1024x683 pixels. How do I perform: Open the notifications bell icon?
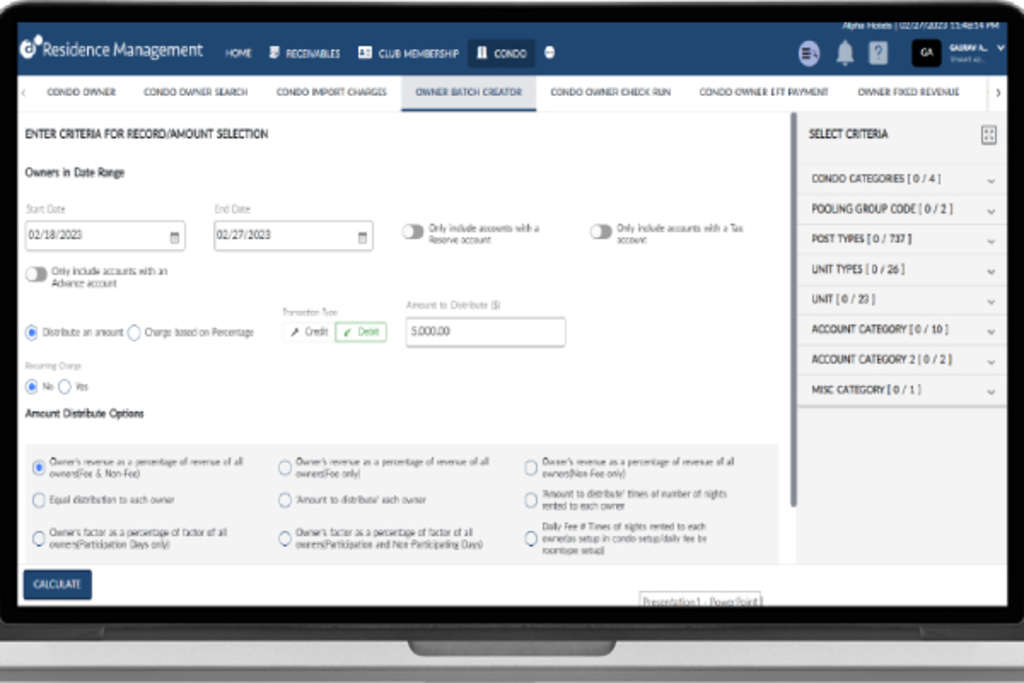[845, 54]
